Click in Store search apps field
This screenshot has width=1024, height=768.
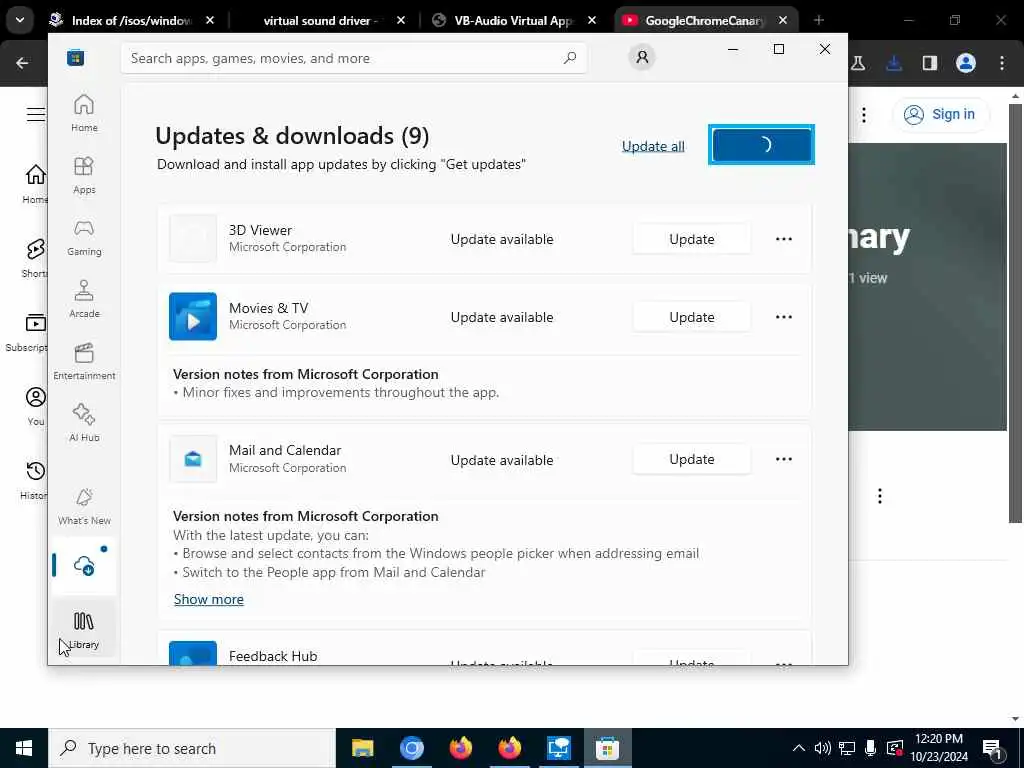tap(354, 58)
